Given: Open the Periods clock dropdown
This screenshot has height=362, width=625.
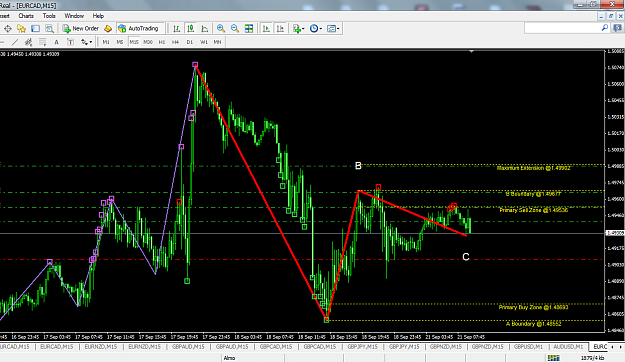Looking at the screenshot, I should click(x=316, y=29).
